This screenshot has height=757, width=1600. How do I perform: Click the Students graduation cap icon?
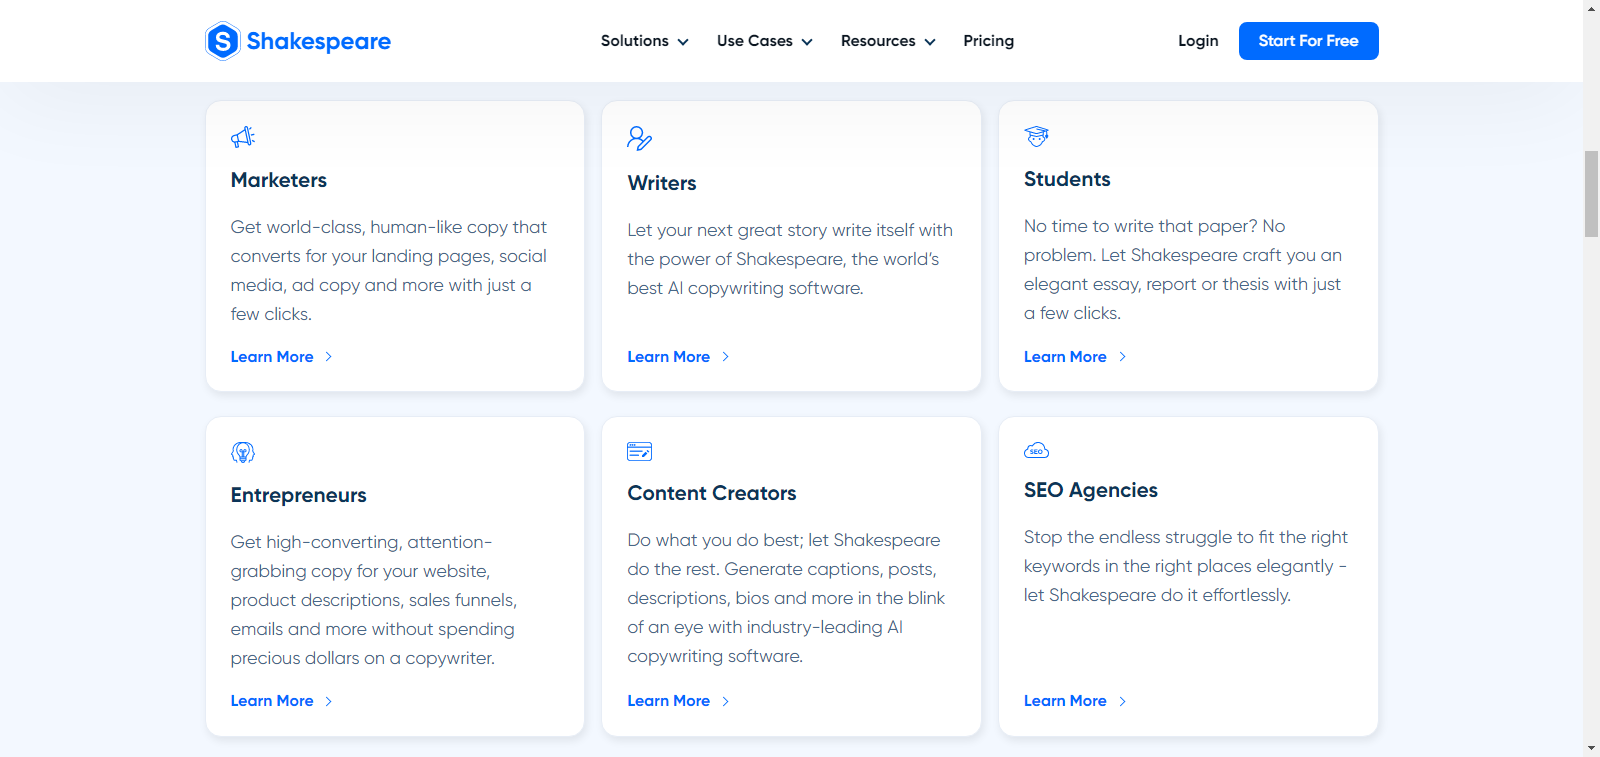coord(1037,136)
